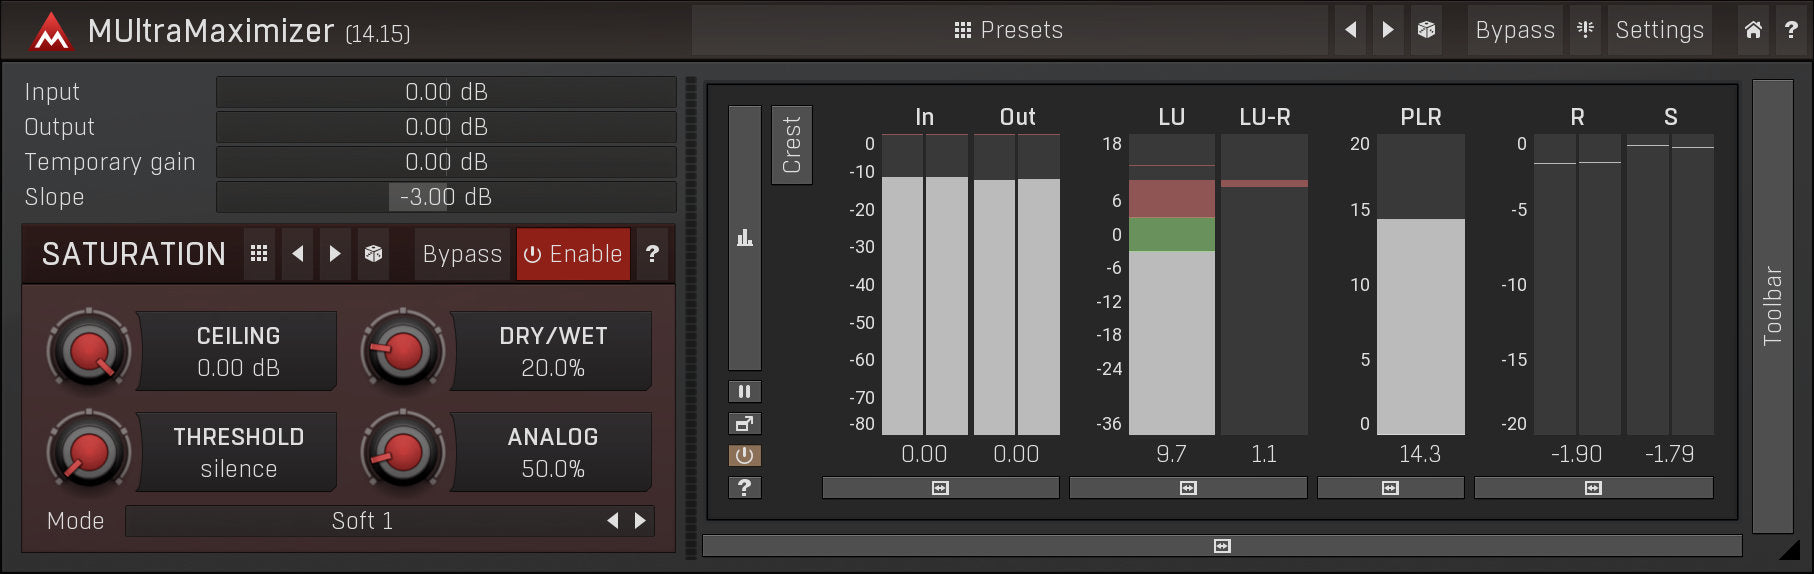Click the main Bypass button in top bar
This screenshot has height=574, width=1814.
[x=1514, y=30]
